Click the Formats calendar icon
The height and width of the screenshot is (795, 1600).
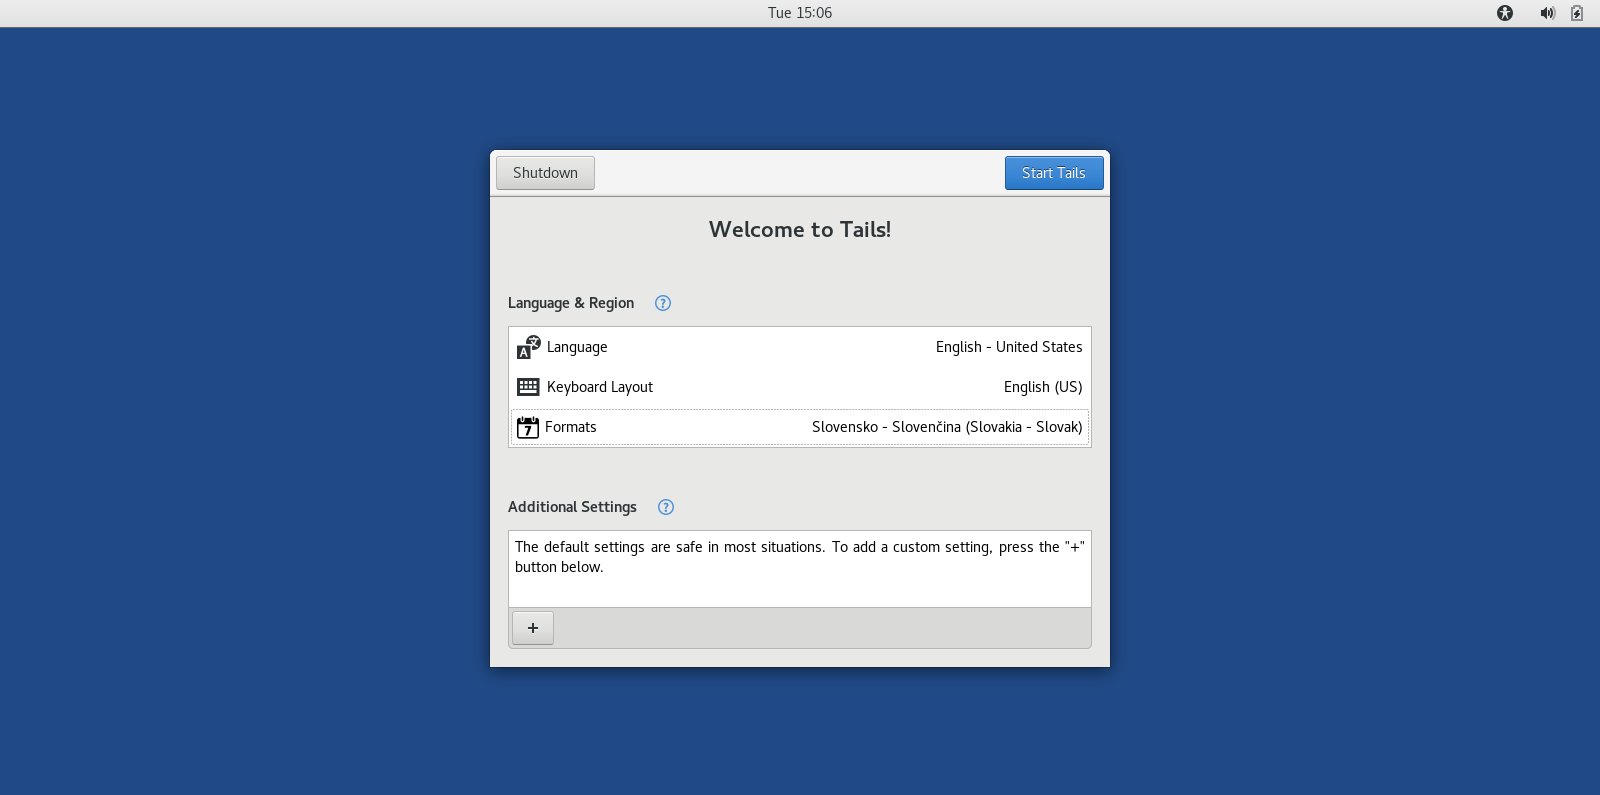tap(527, 427)
